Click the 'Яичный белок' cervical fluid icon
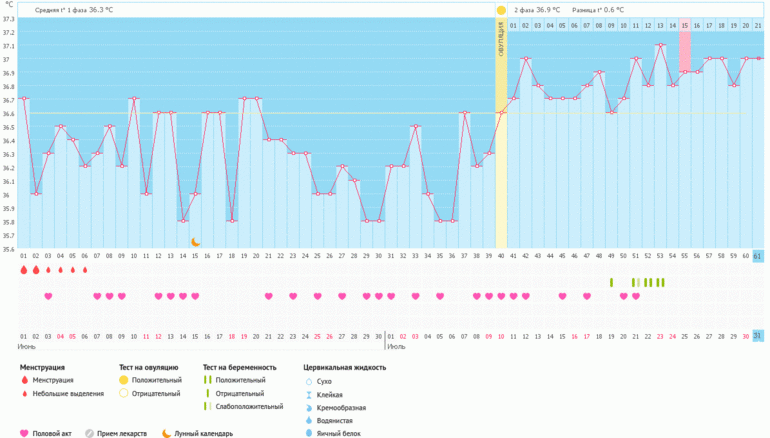The image size is (770, 438). pyautogui.click(x=306, y=433)
